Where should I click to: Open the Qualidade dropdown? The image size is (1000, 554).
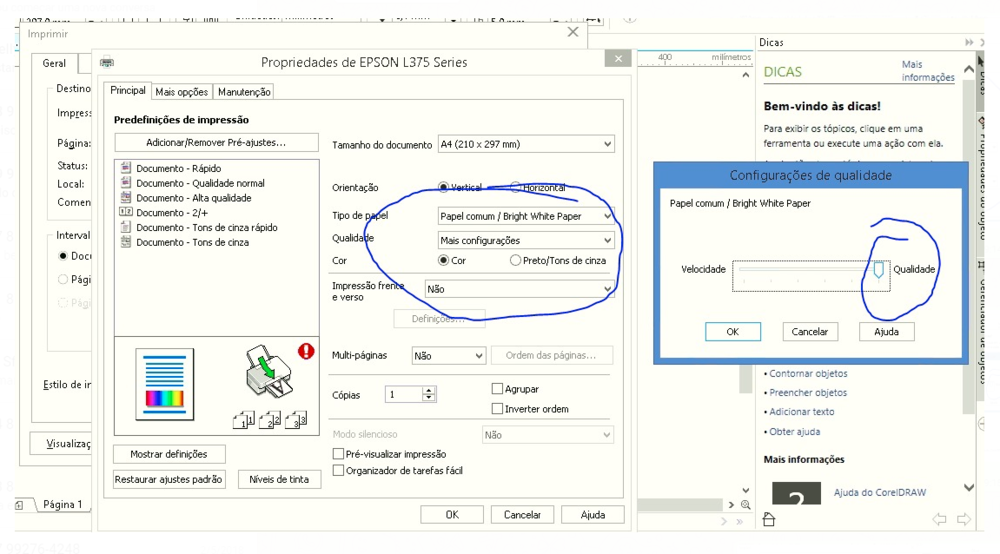[526, 240]
